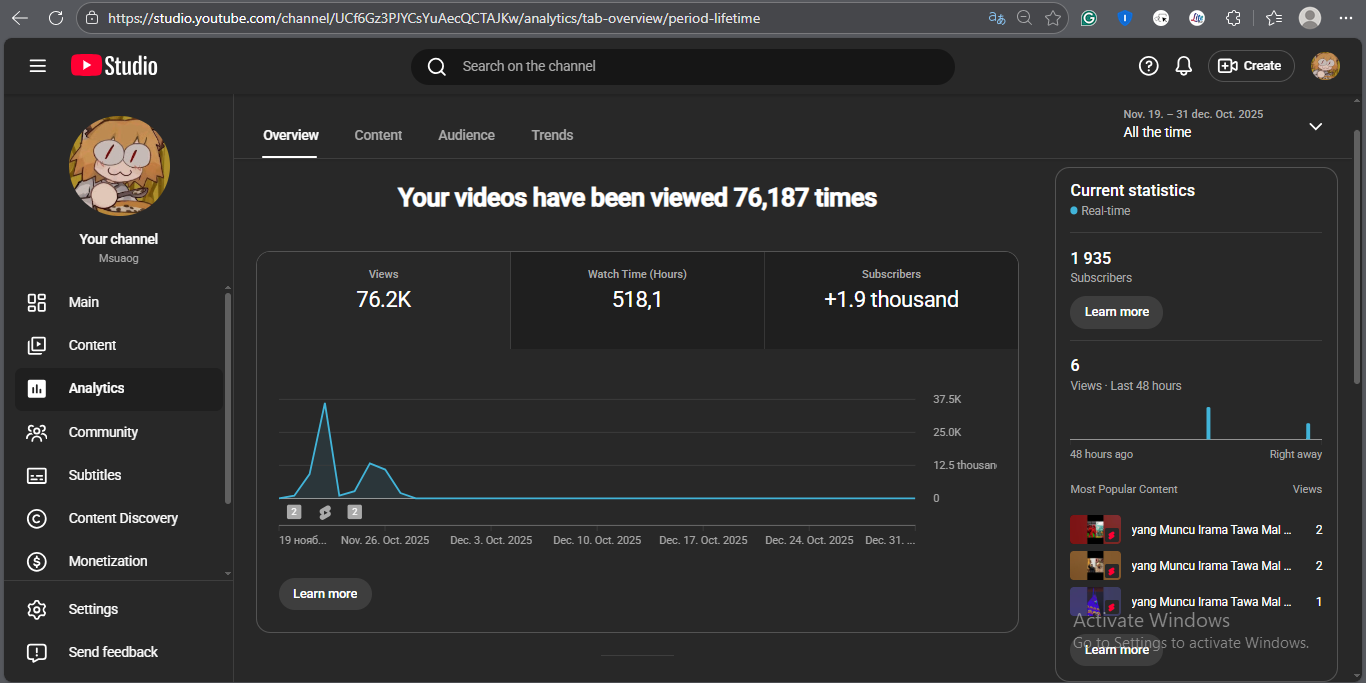Open the account avatar menu in Studio
The width and height of the screenshot is (1366, 683).
point(1324,66)
